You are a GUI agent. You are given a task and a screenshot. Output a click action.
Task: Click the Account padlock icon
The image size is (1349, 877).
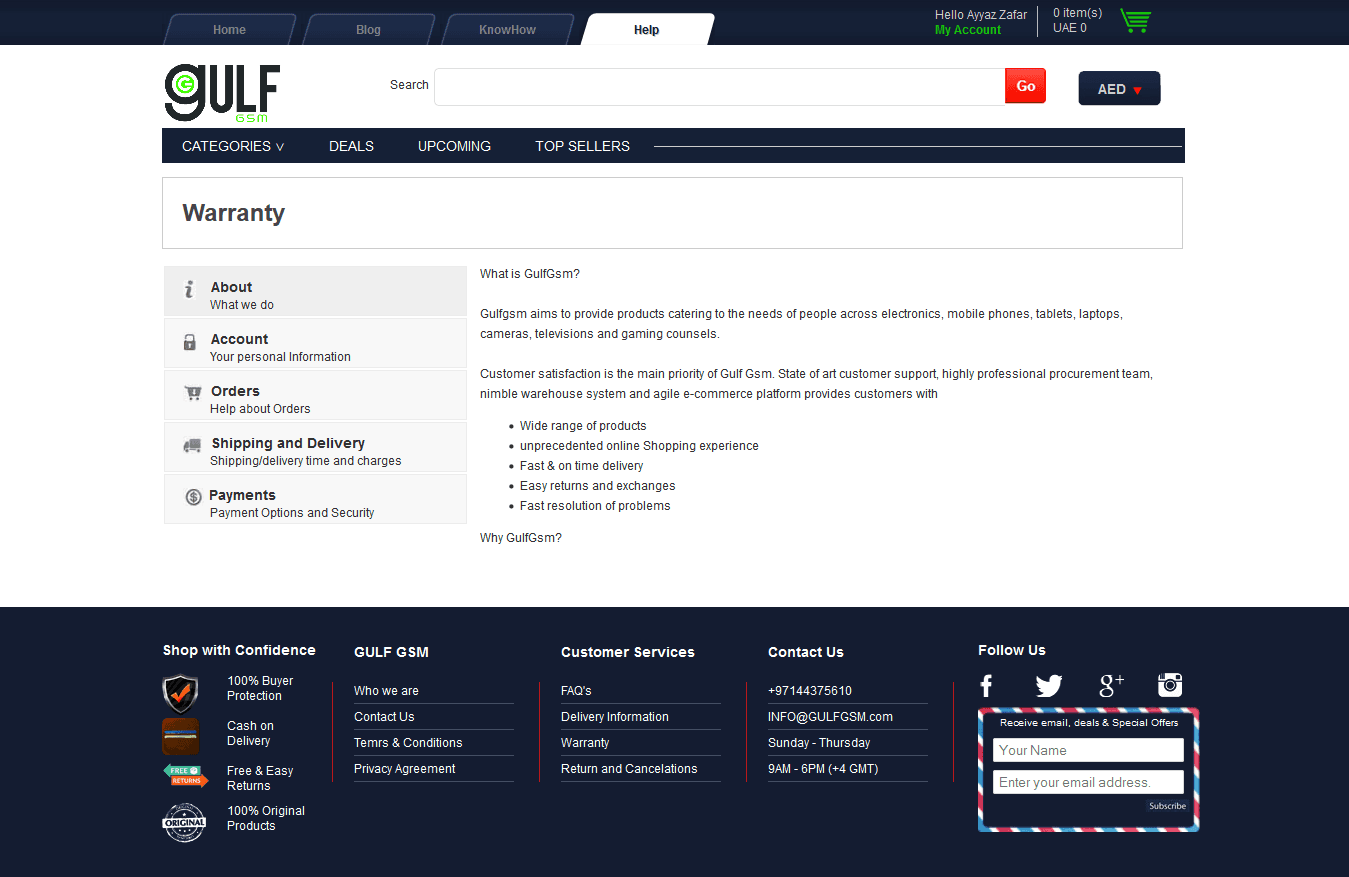click(x=190, y=342)
